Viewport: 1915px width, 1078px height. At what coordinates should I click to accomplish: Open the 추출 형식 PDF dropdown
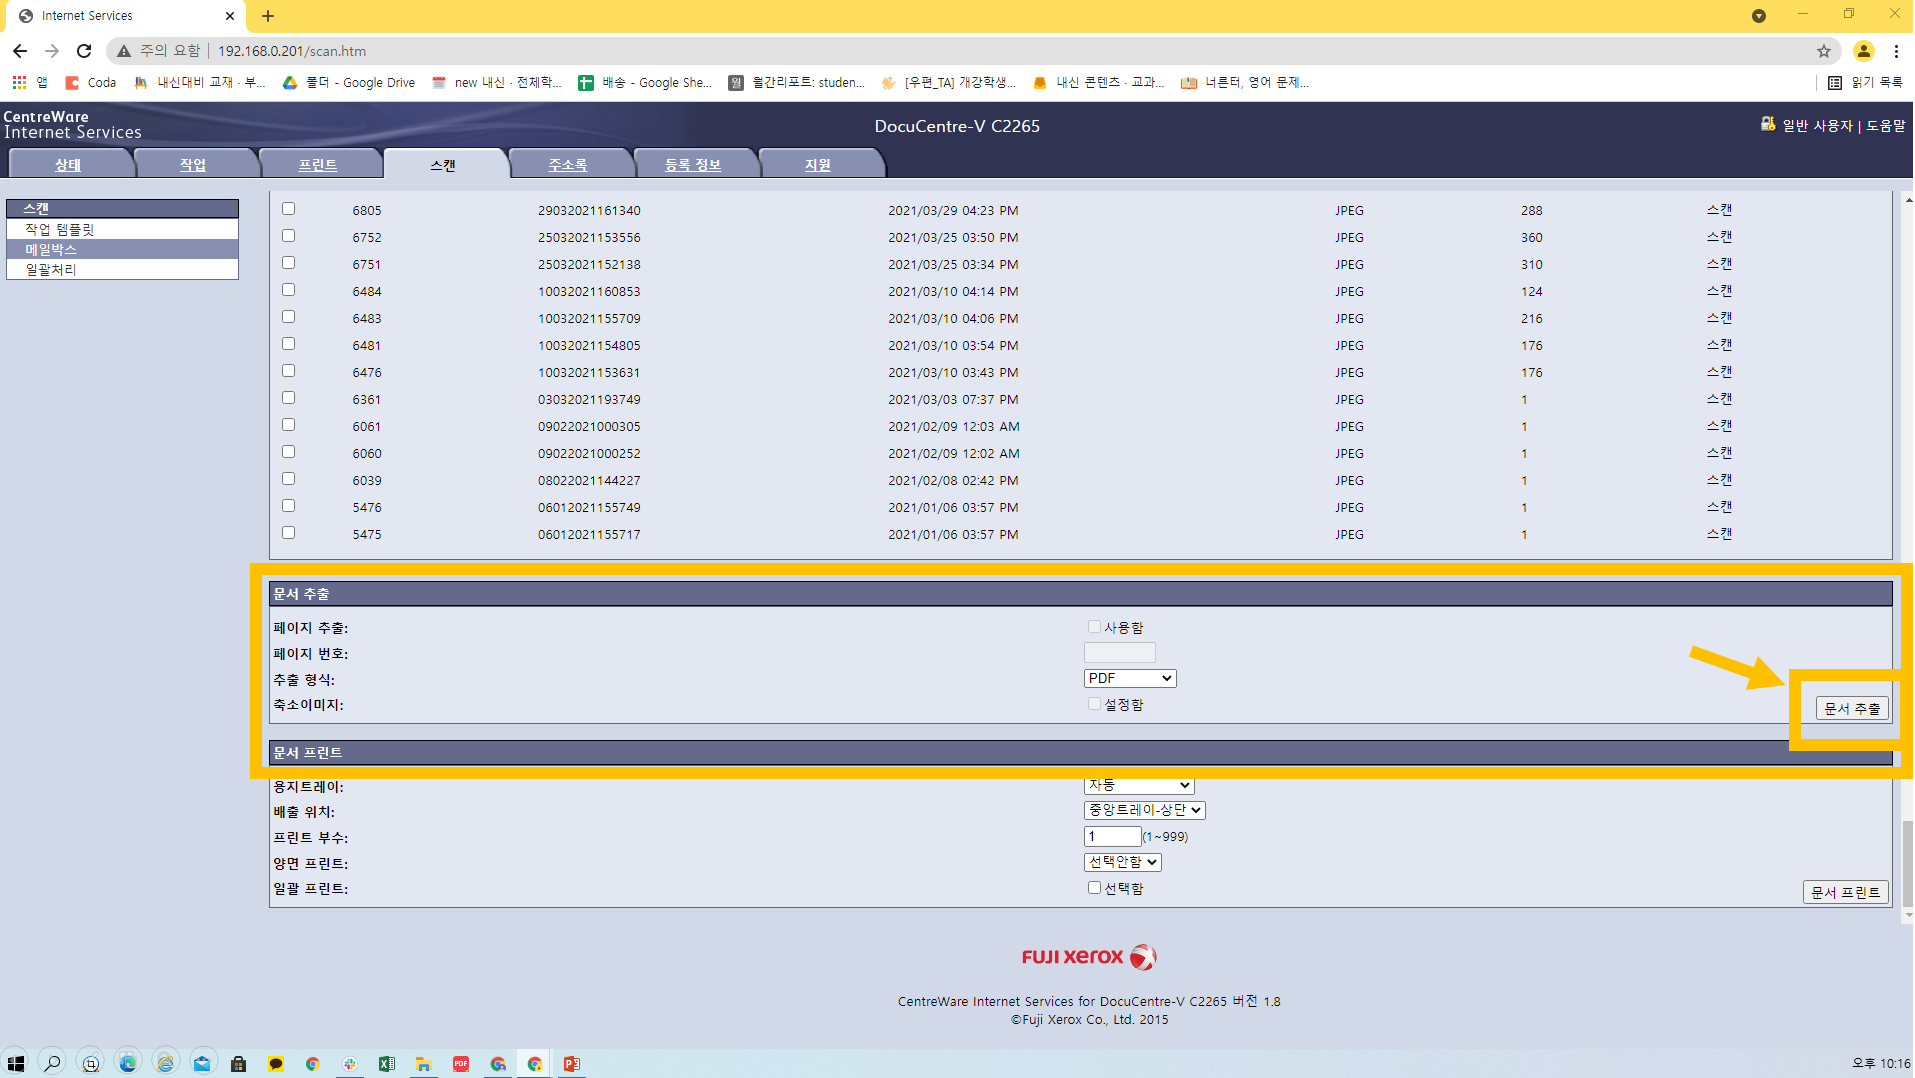[1130, 678]
